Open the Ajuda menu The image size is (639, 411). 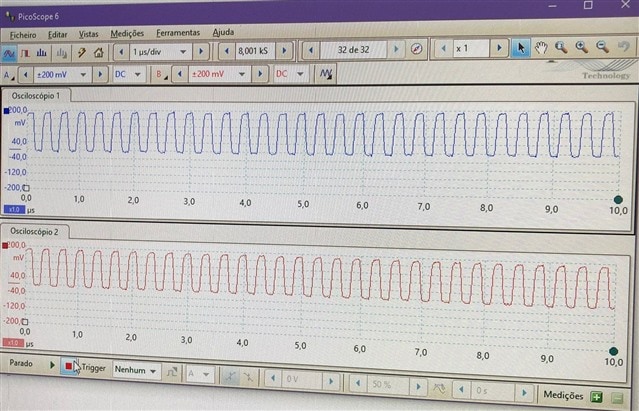(x=223, y=32)
